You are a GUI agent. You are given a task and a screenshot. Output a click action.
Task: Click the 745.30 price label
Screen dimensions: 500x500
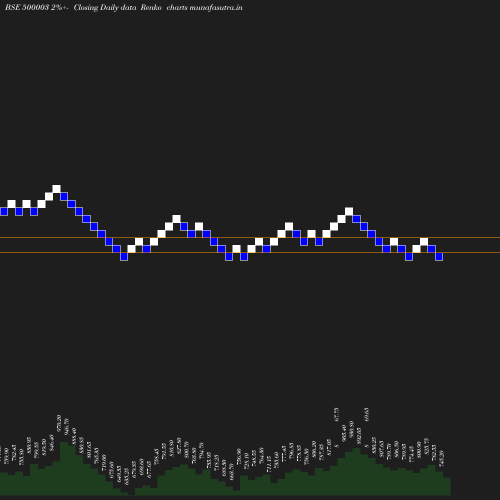point(441,458)
